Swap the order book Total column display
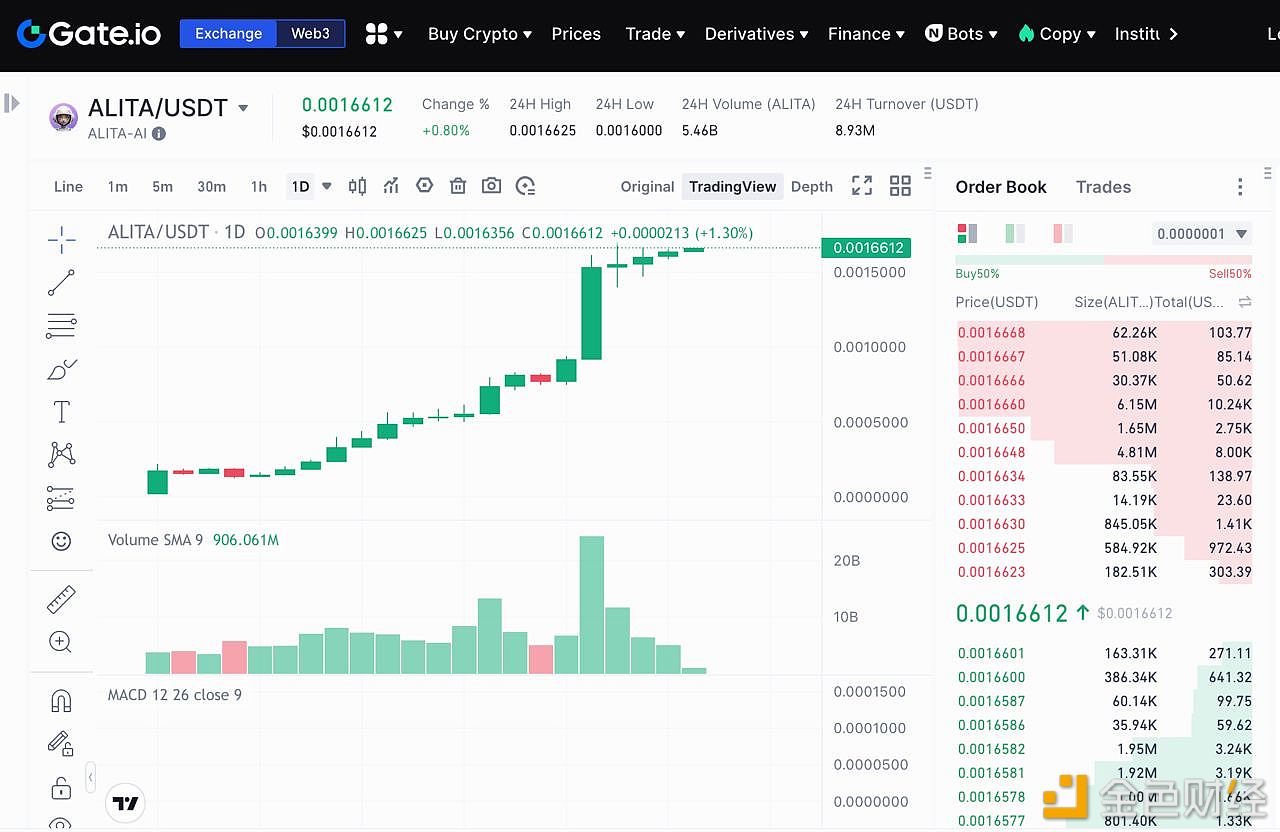Screen dimensions: 1280x832 (x=1245, y=302)
